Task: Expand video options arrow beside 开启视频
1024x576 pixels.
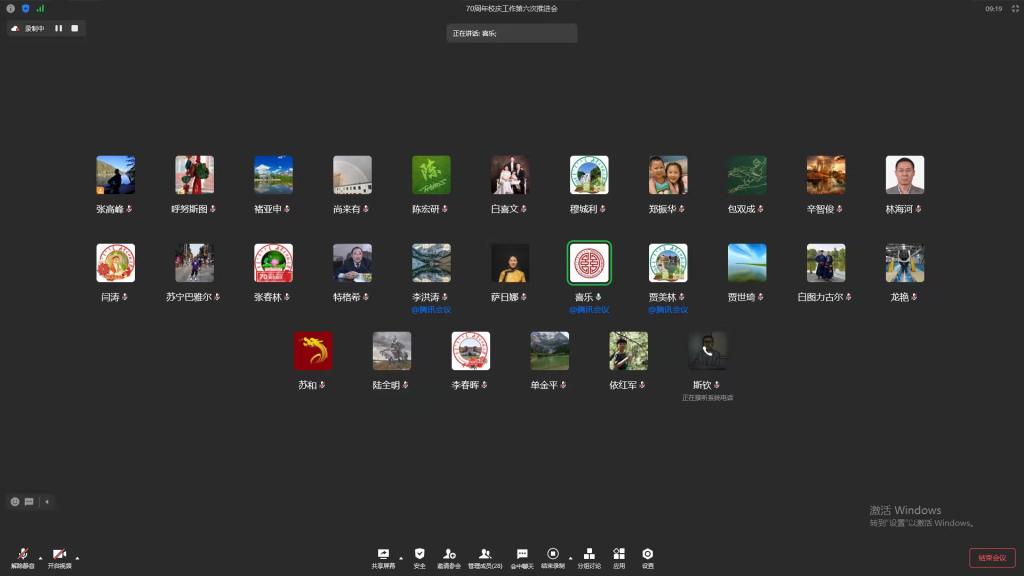Action: click(77, 557)
